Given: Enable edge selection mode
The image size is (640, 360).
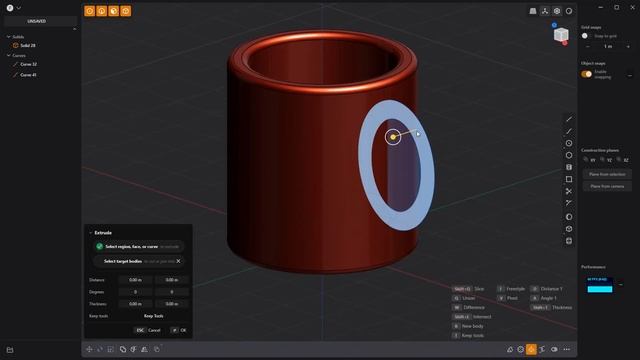Looking at the screenshot, I should [102, 11].
